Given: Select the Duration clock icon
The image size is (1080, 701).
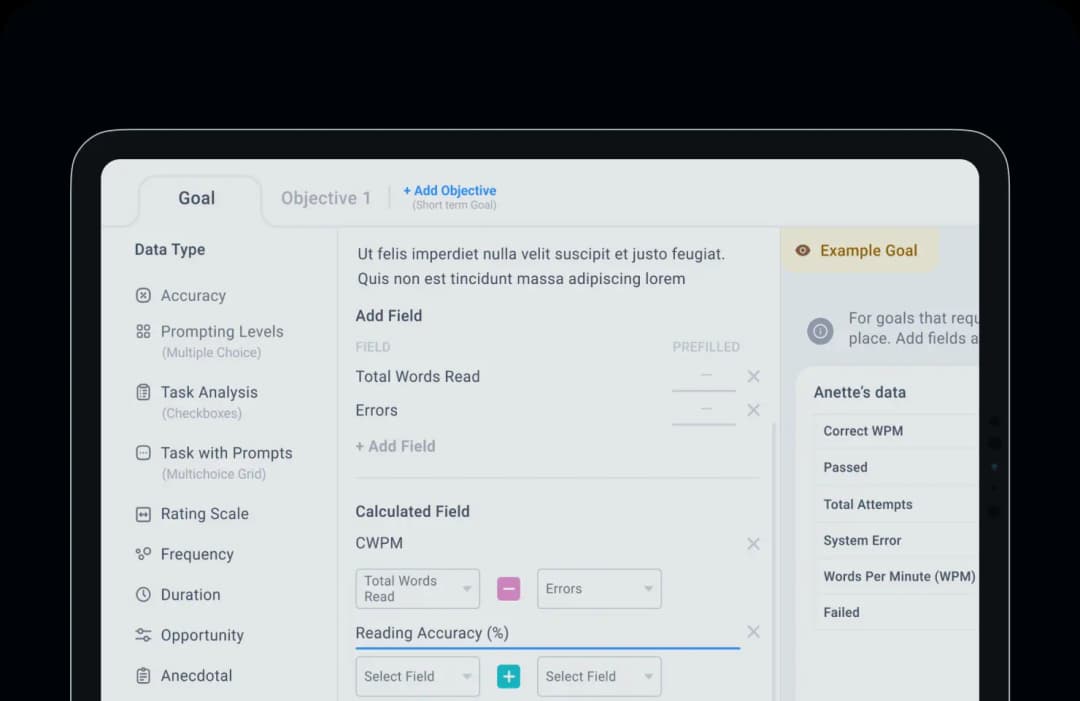Looking at the screenshot, I should click(x=143, y=594).
